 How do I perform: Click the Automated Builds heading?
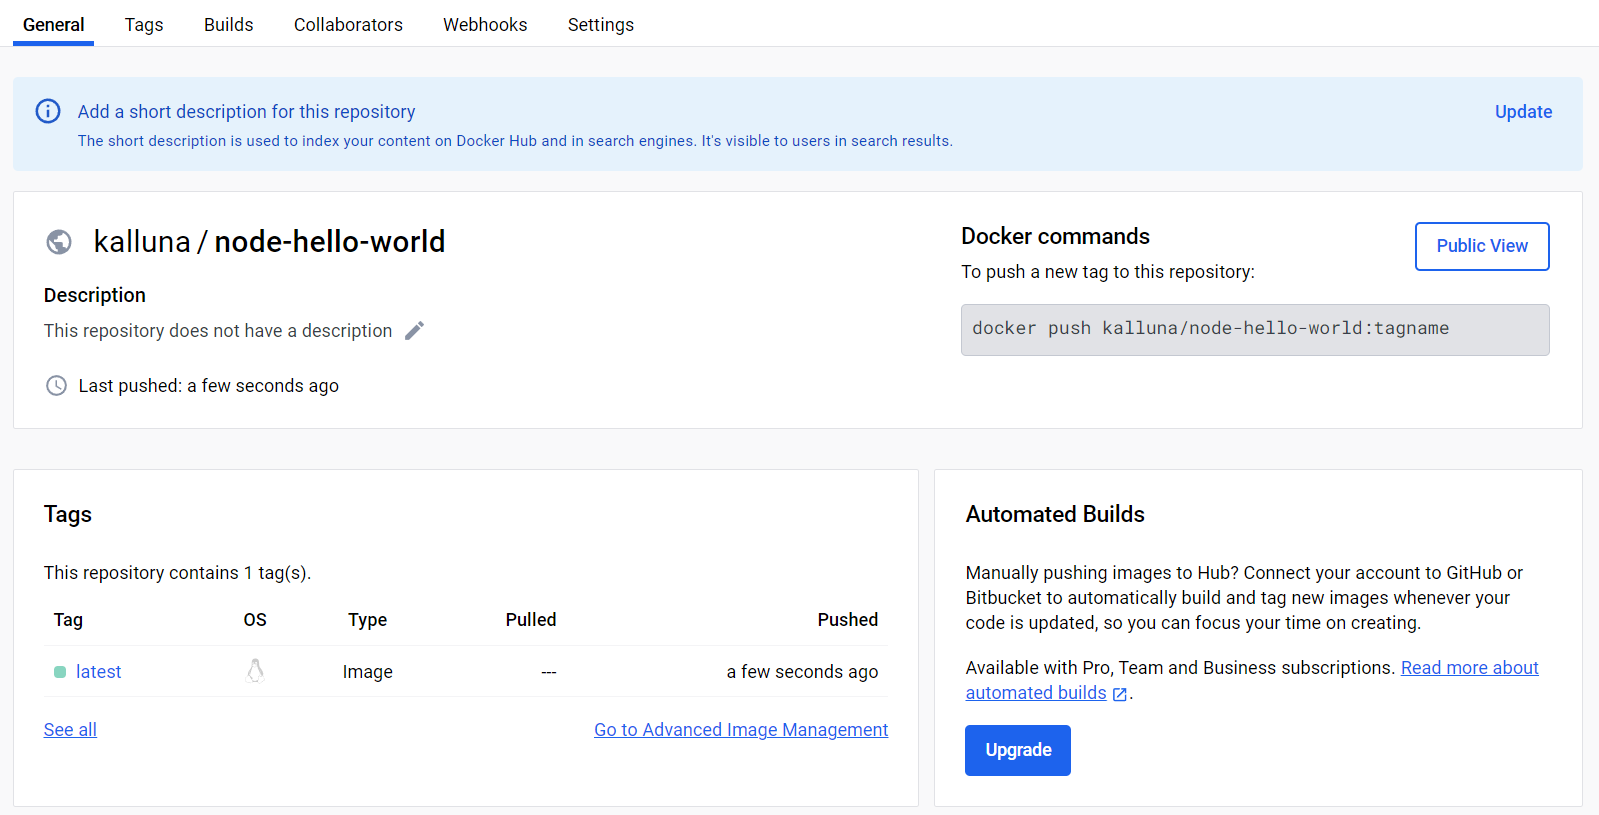pyautogui.click(x=1055, y=514)
